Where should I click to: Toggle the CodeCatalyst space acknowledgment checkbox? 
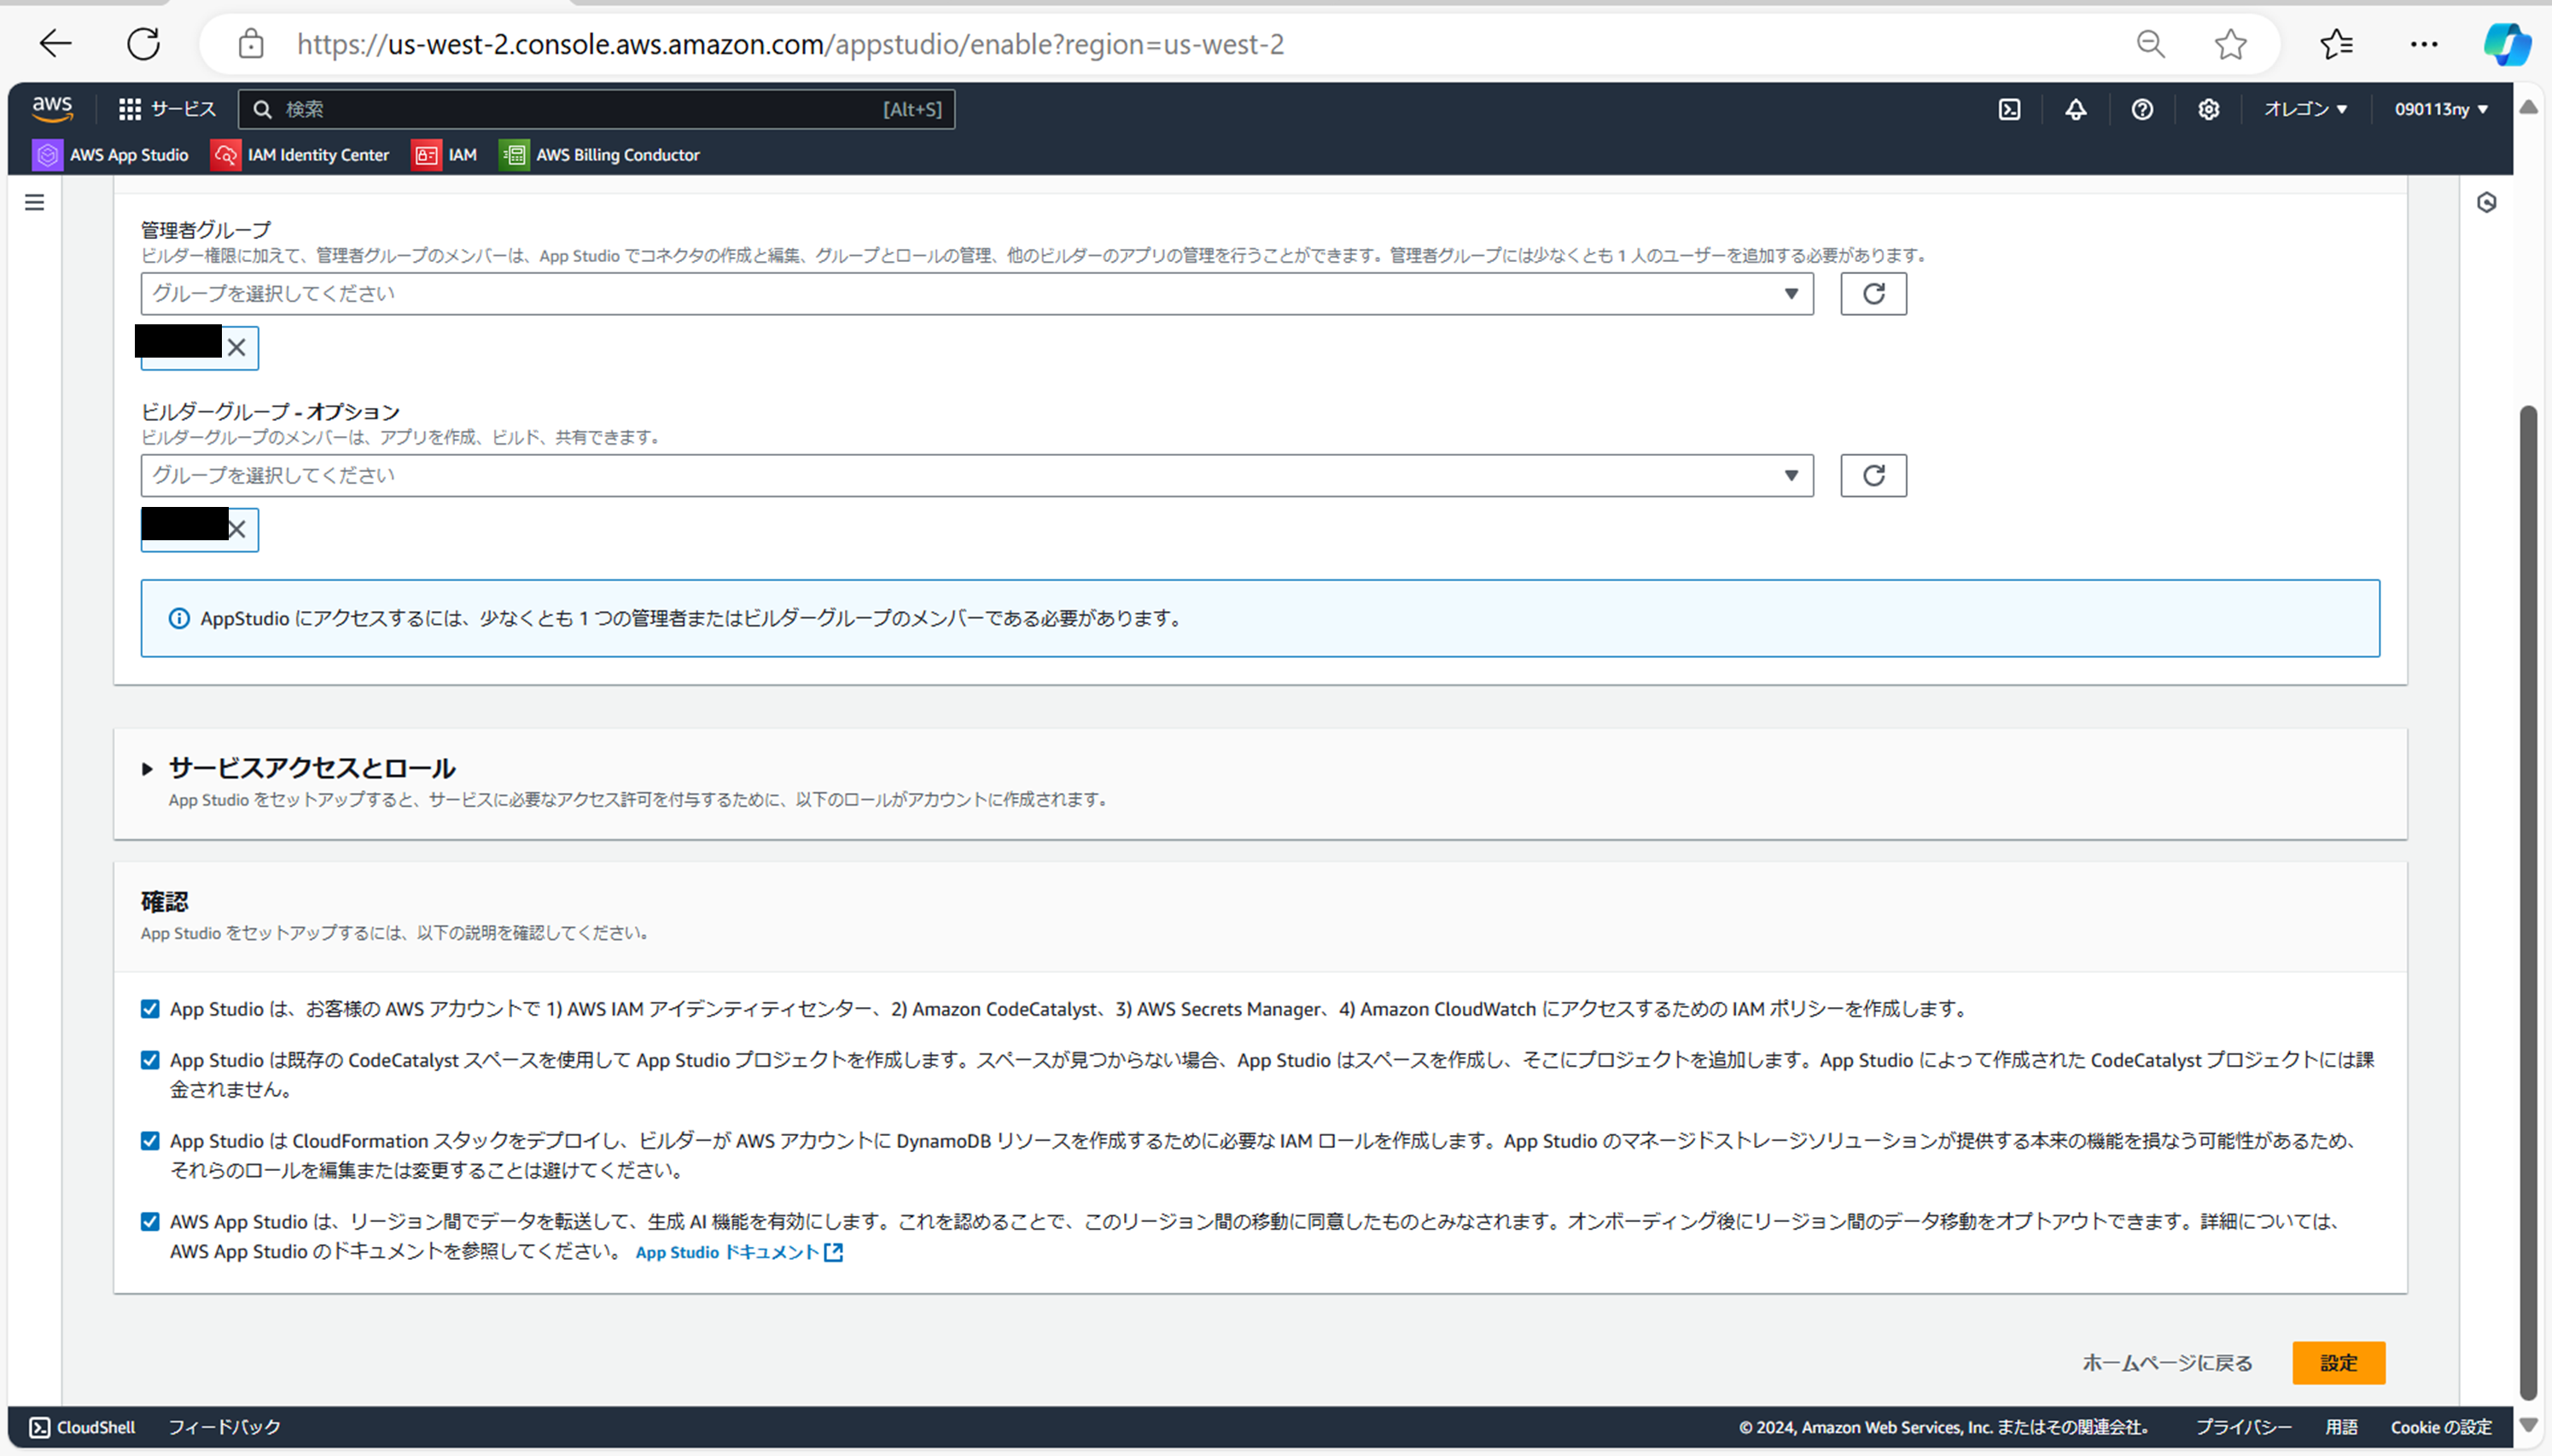click(x=150, y=1060)
